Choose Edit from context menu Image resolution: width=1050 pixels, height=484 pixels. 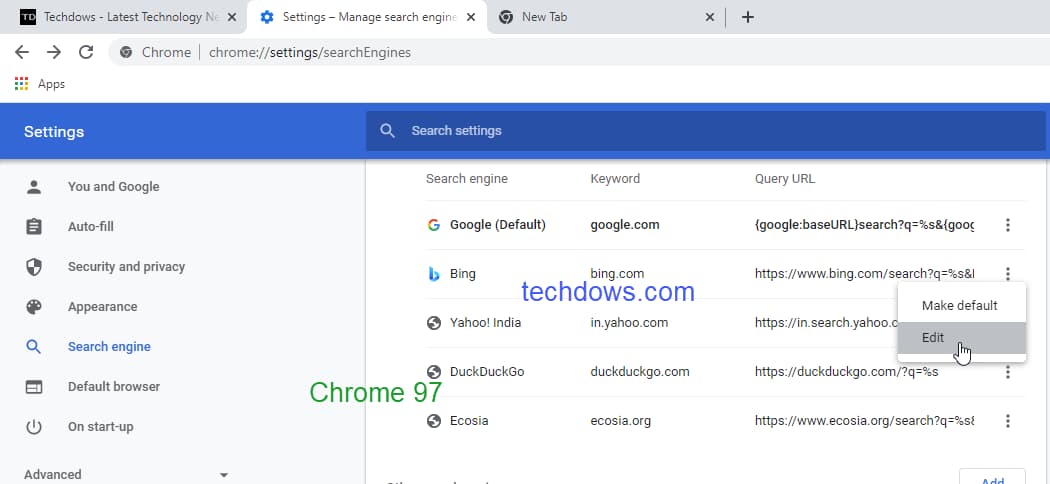961,338
